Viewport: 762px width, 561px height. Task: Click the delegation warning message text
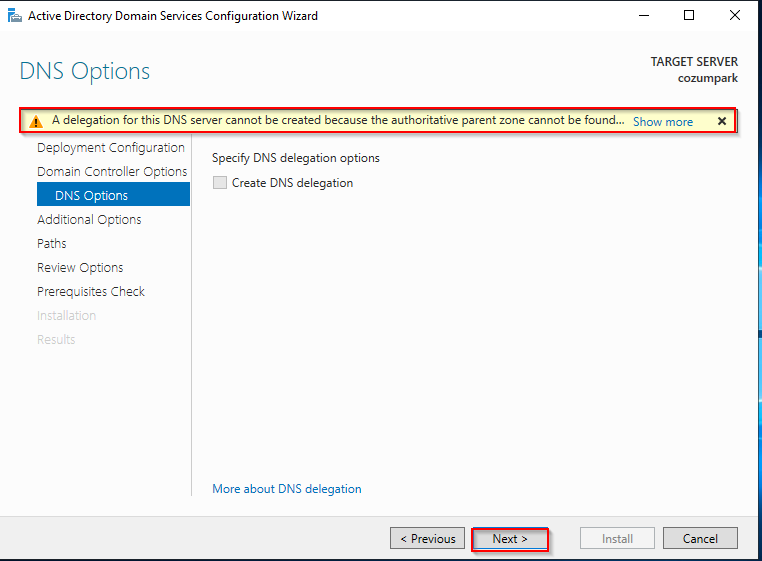pyautogui.click(x=338, y=120)
